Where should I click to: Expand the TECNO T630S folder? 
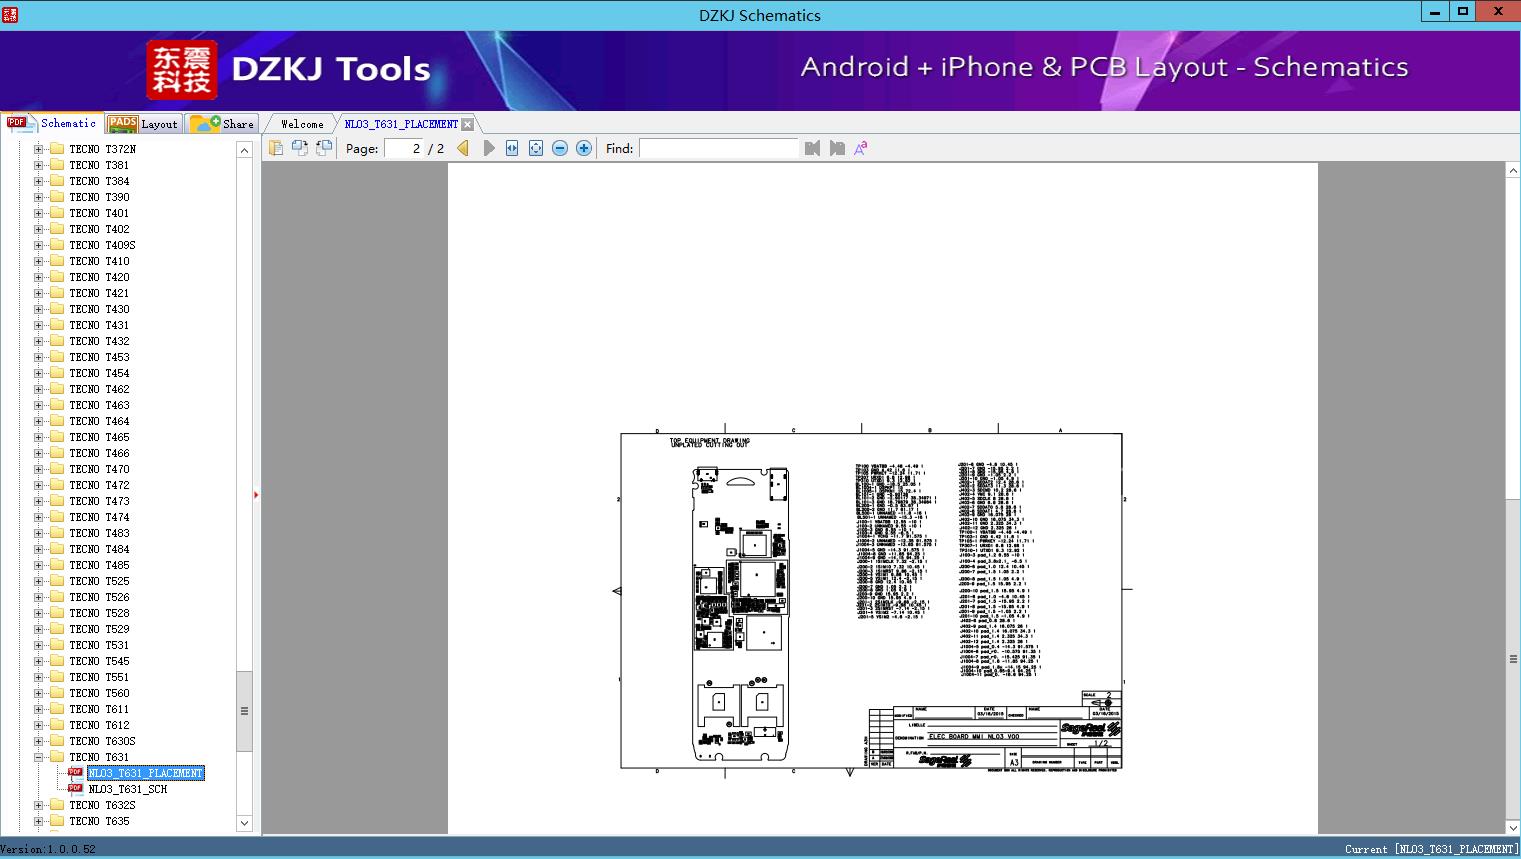pyautogui.click(x=39, y=741)
